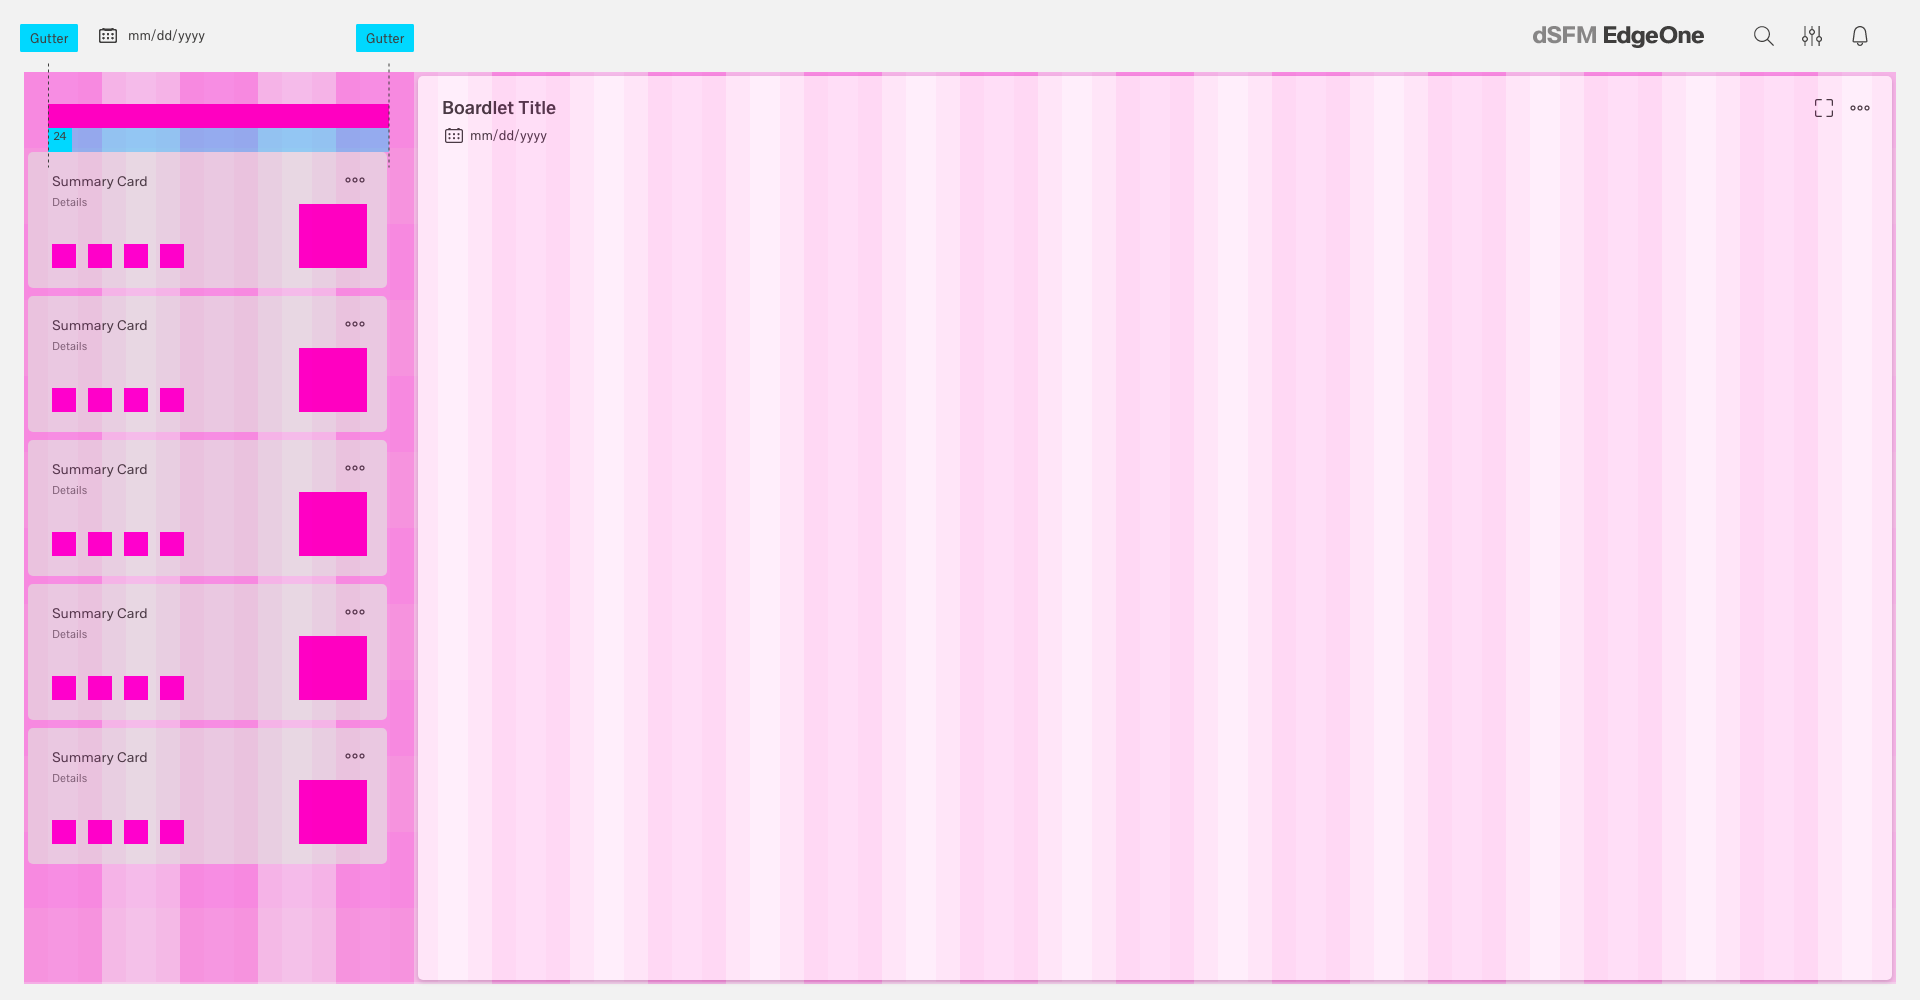The image size is (1920, 1000).
Task: Click the Boardlet Title heading
Action: (x=498, y=108)
